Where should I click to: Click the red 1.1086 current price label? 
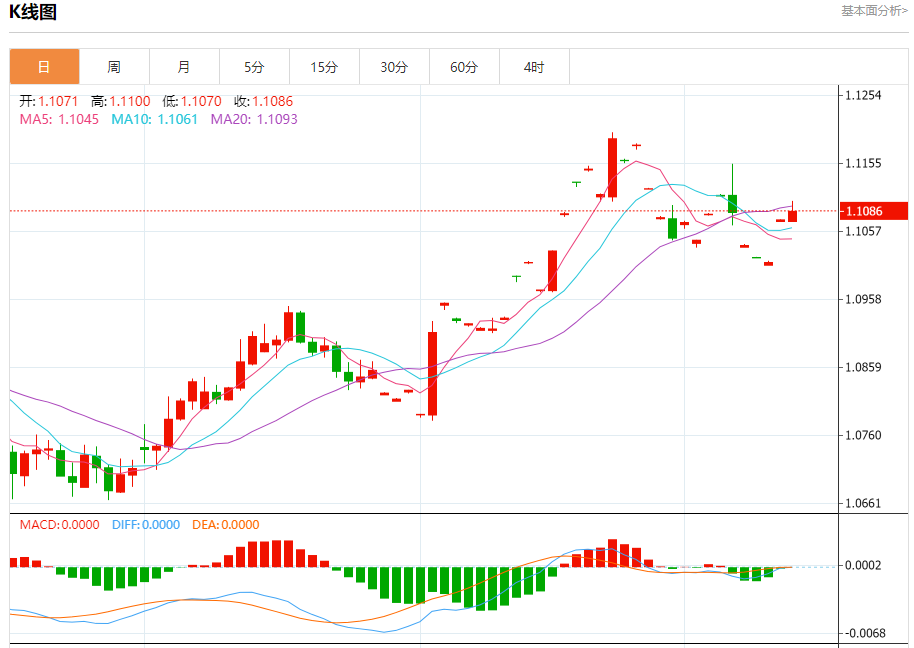pyautogui.click(x=873, y=211)
